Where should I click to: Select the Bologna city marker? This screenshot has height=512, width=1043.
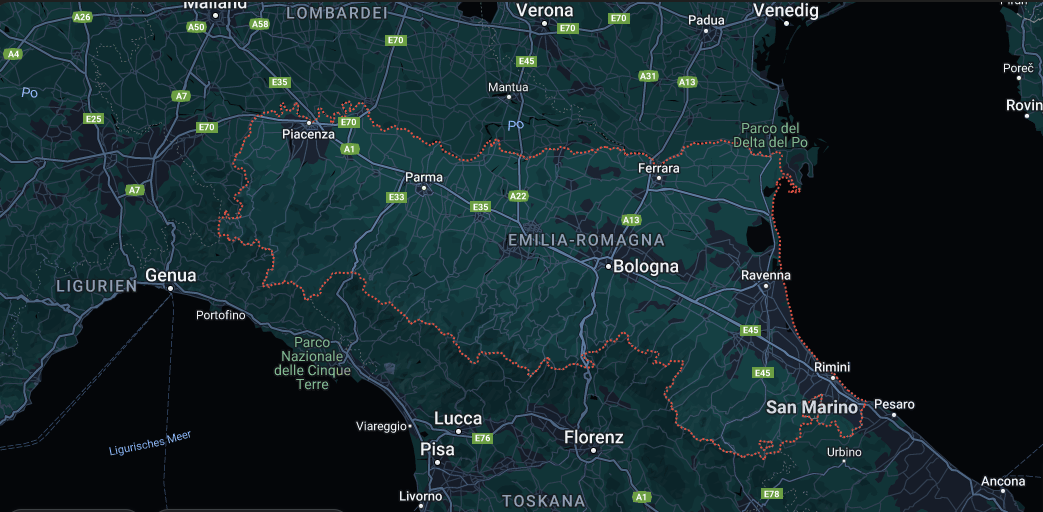[x=609, y=267]
